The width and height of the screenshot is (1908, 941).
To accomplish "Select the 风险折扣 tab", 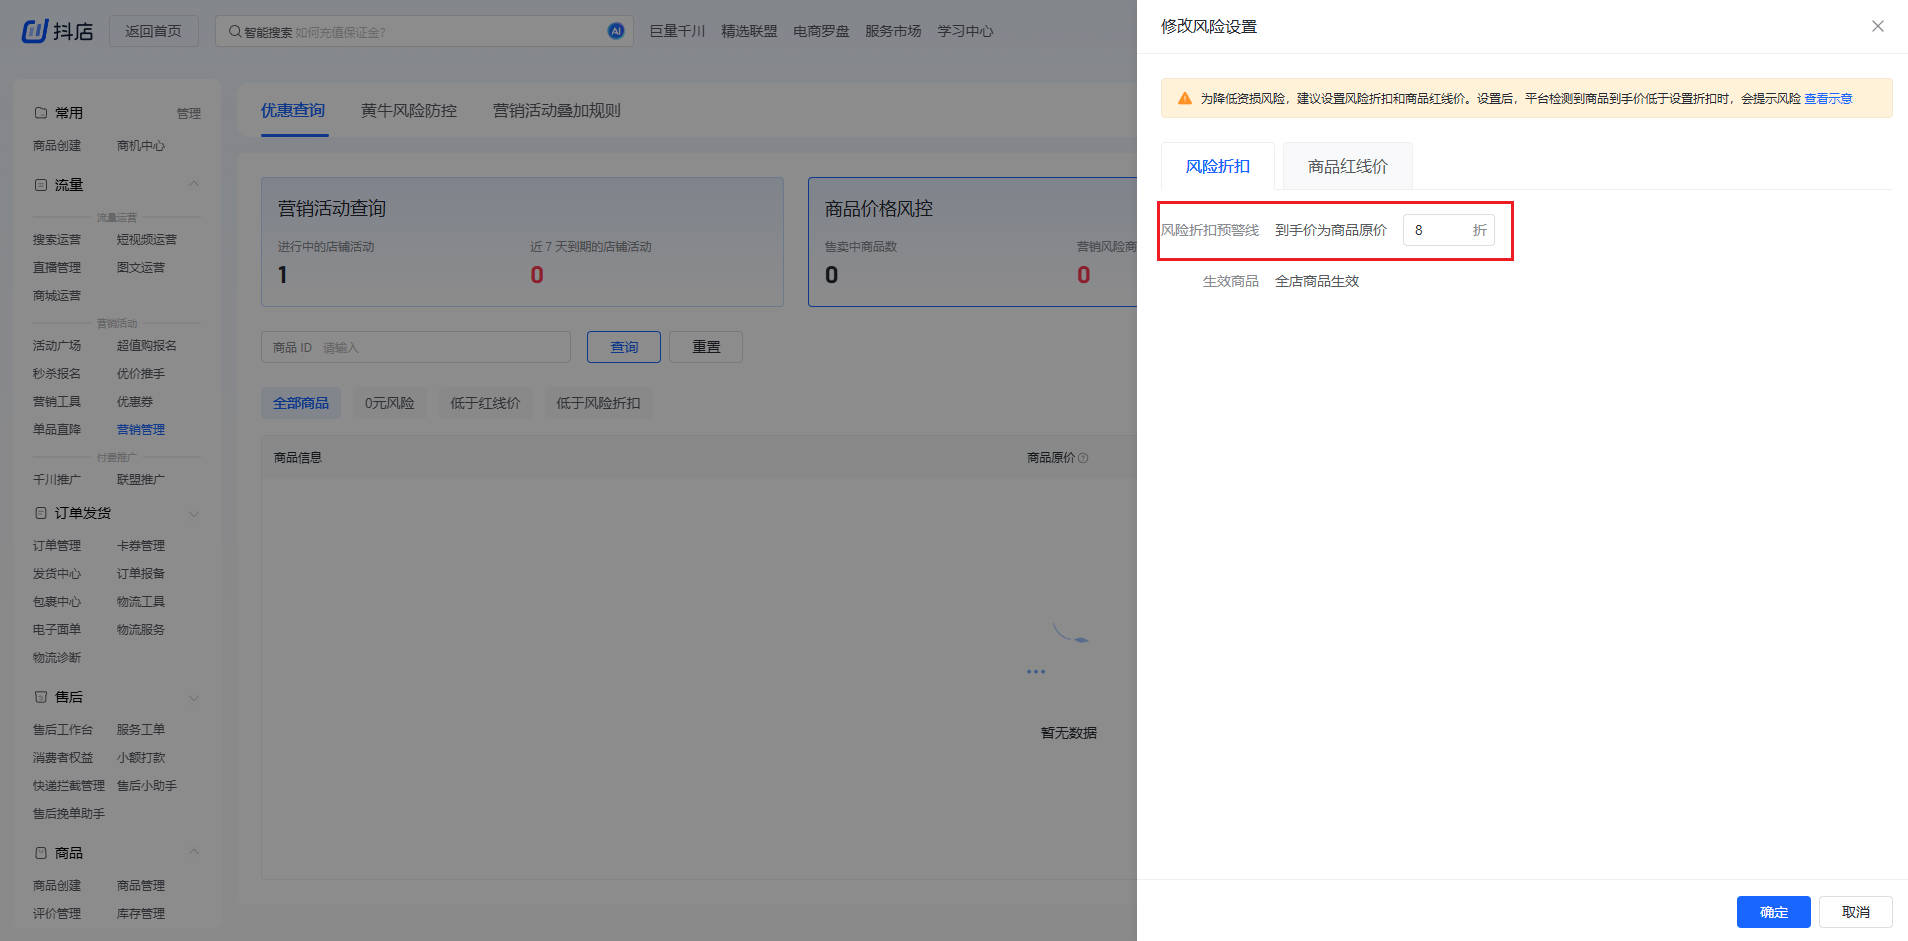I will (1217, 166).
